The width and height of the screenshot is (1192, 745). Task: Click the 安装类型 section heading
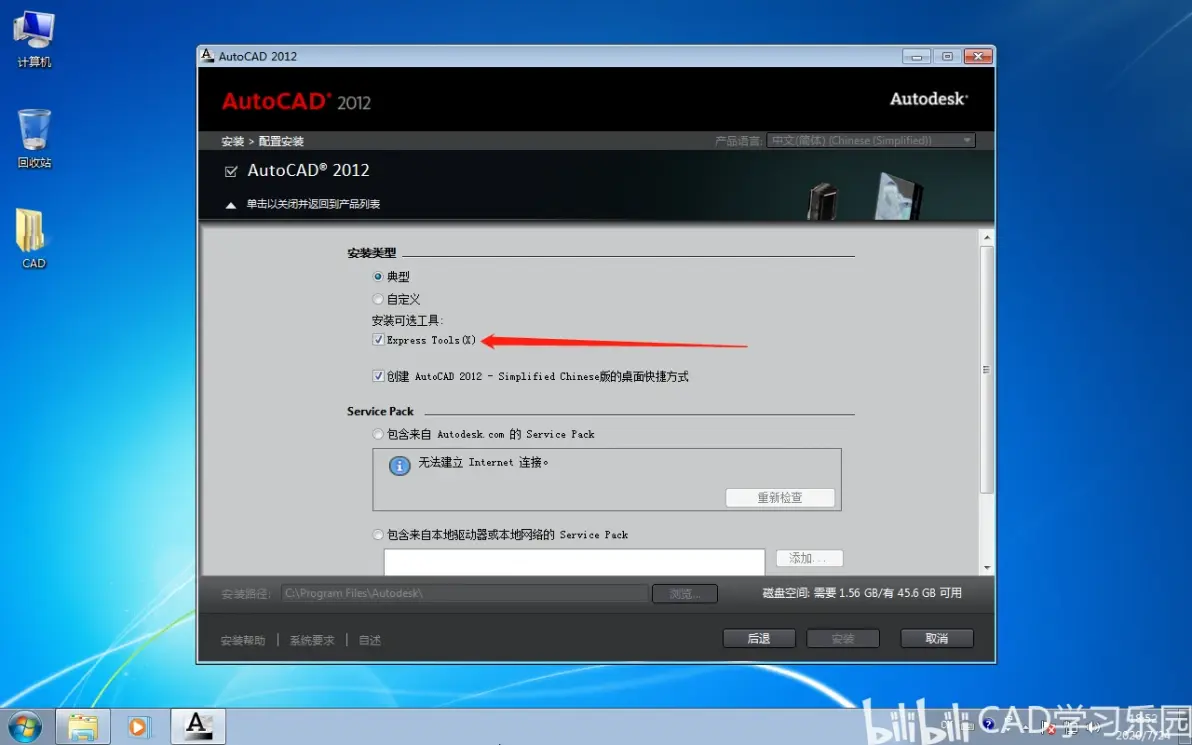(372, 253)
